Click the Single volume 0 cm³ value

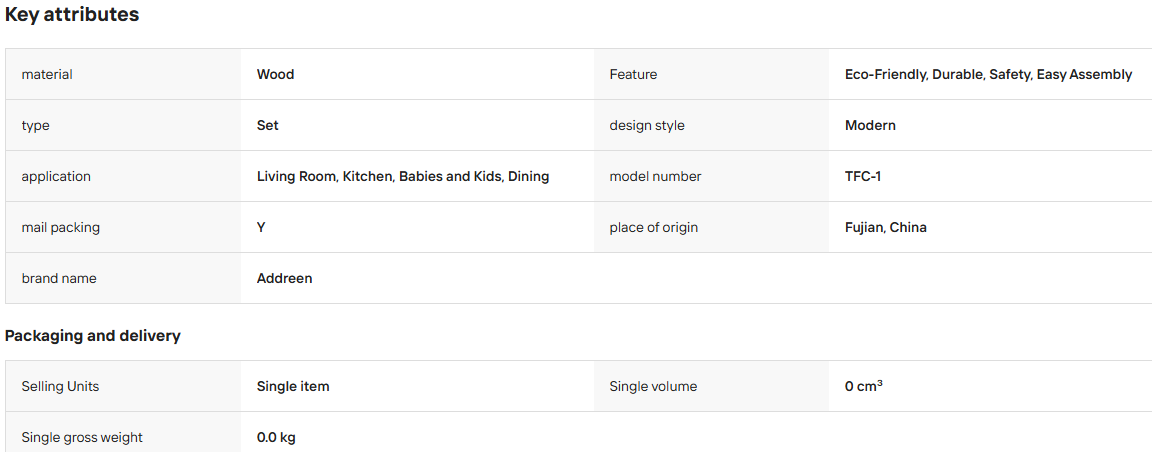pos(863,386)
